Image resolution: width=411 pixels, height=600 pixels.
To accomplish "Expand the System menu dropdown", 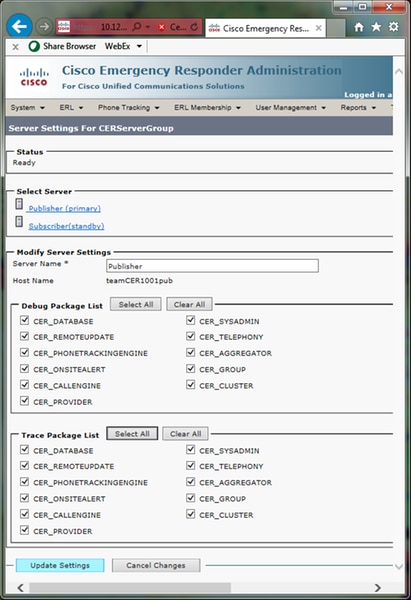I will point(28,108).
